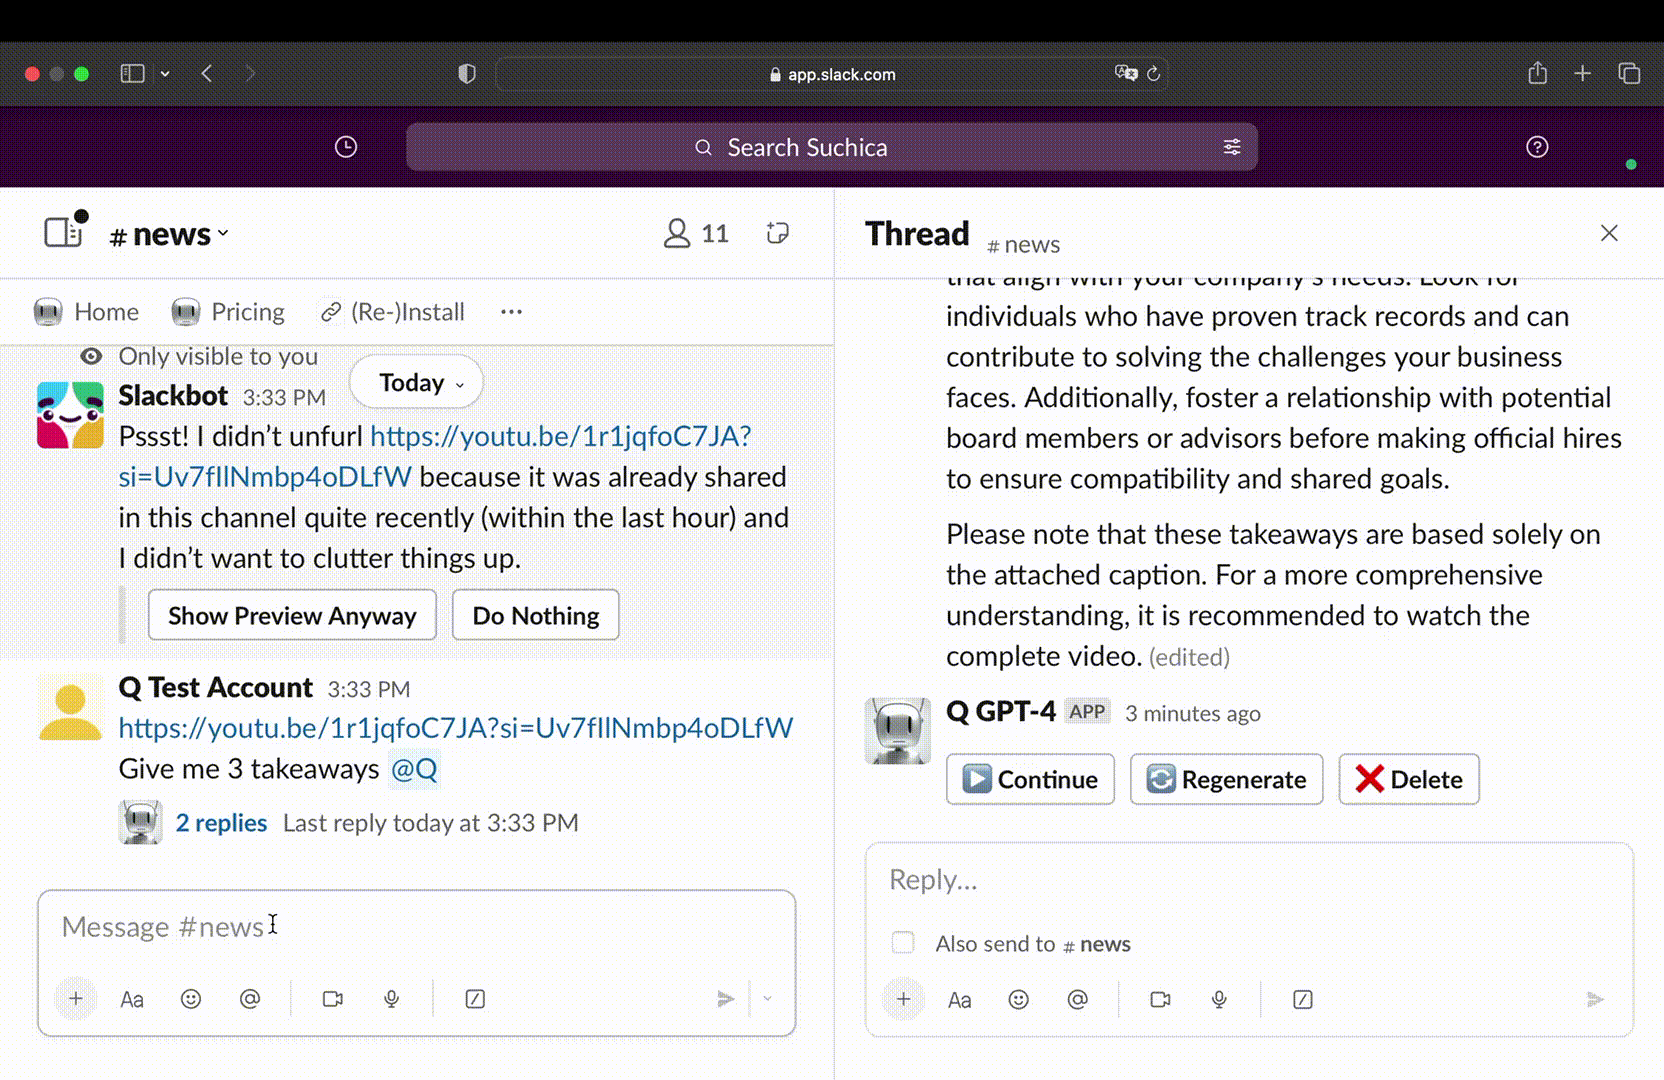Mention someone using the @ icon
The width and height of the screenshot is (1664, 1080).
pyautogui.click(x=250, y=998)
